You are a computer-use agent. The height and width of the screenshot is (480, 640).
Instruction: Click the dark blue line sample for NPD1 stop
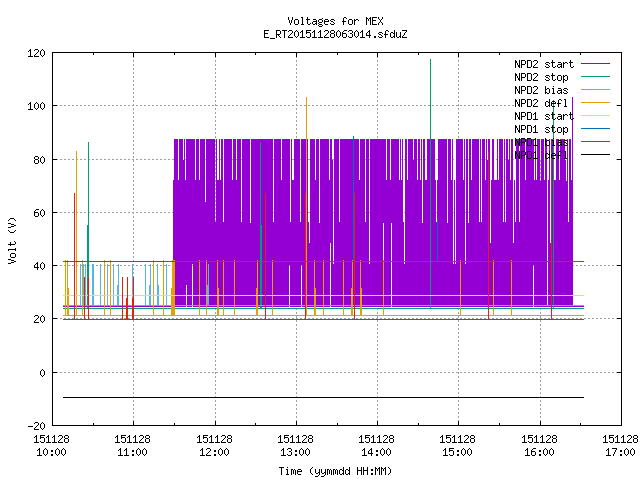pyautogui.click(x=595, y=129)
